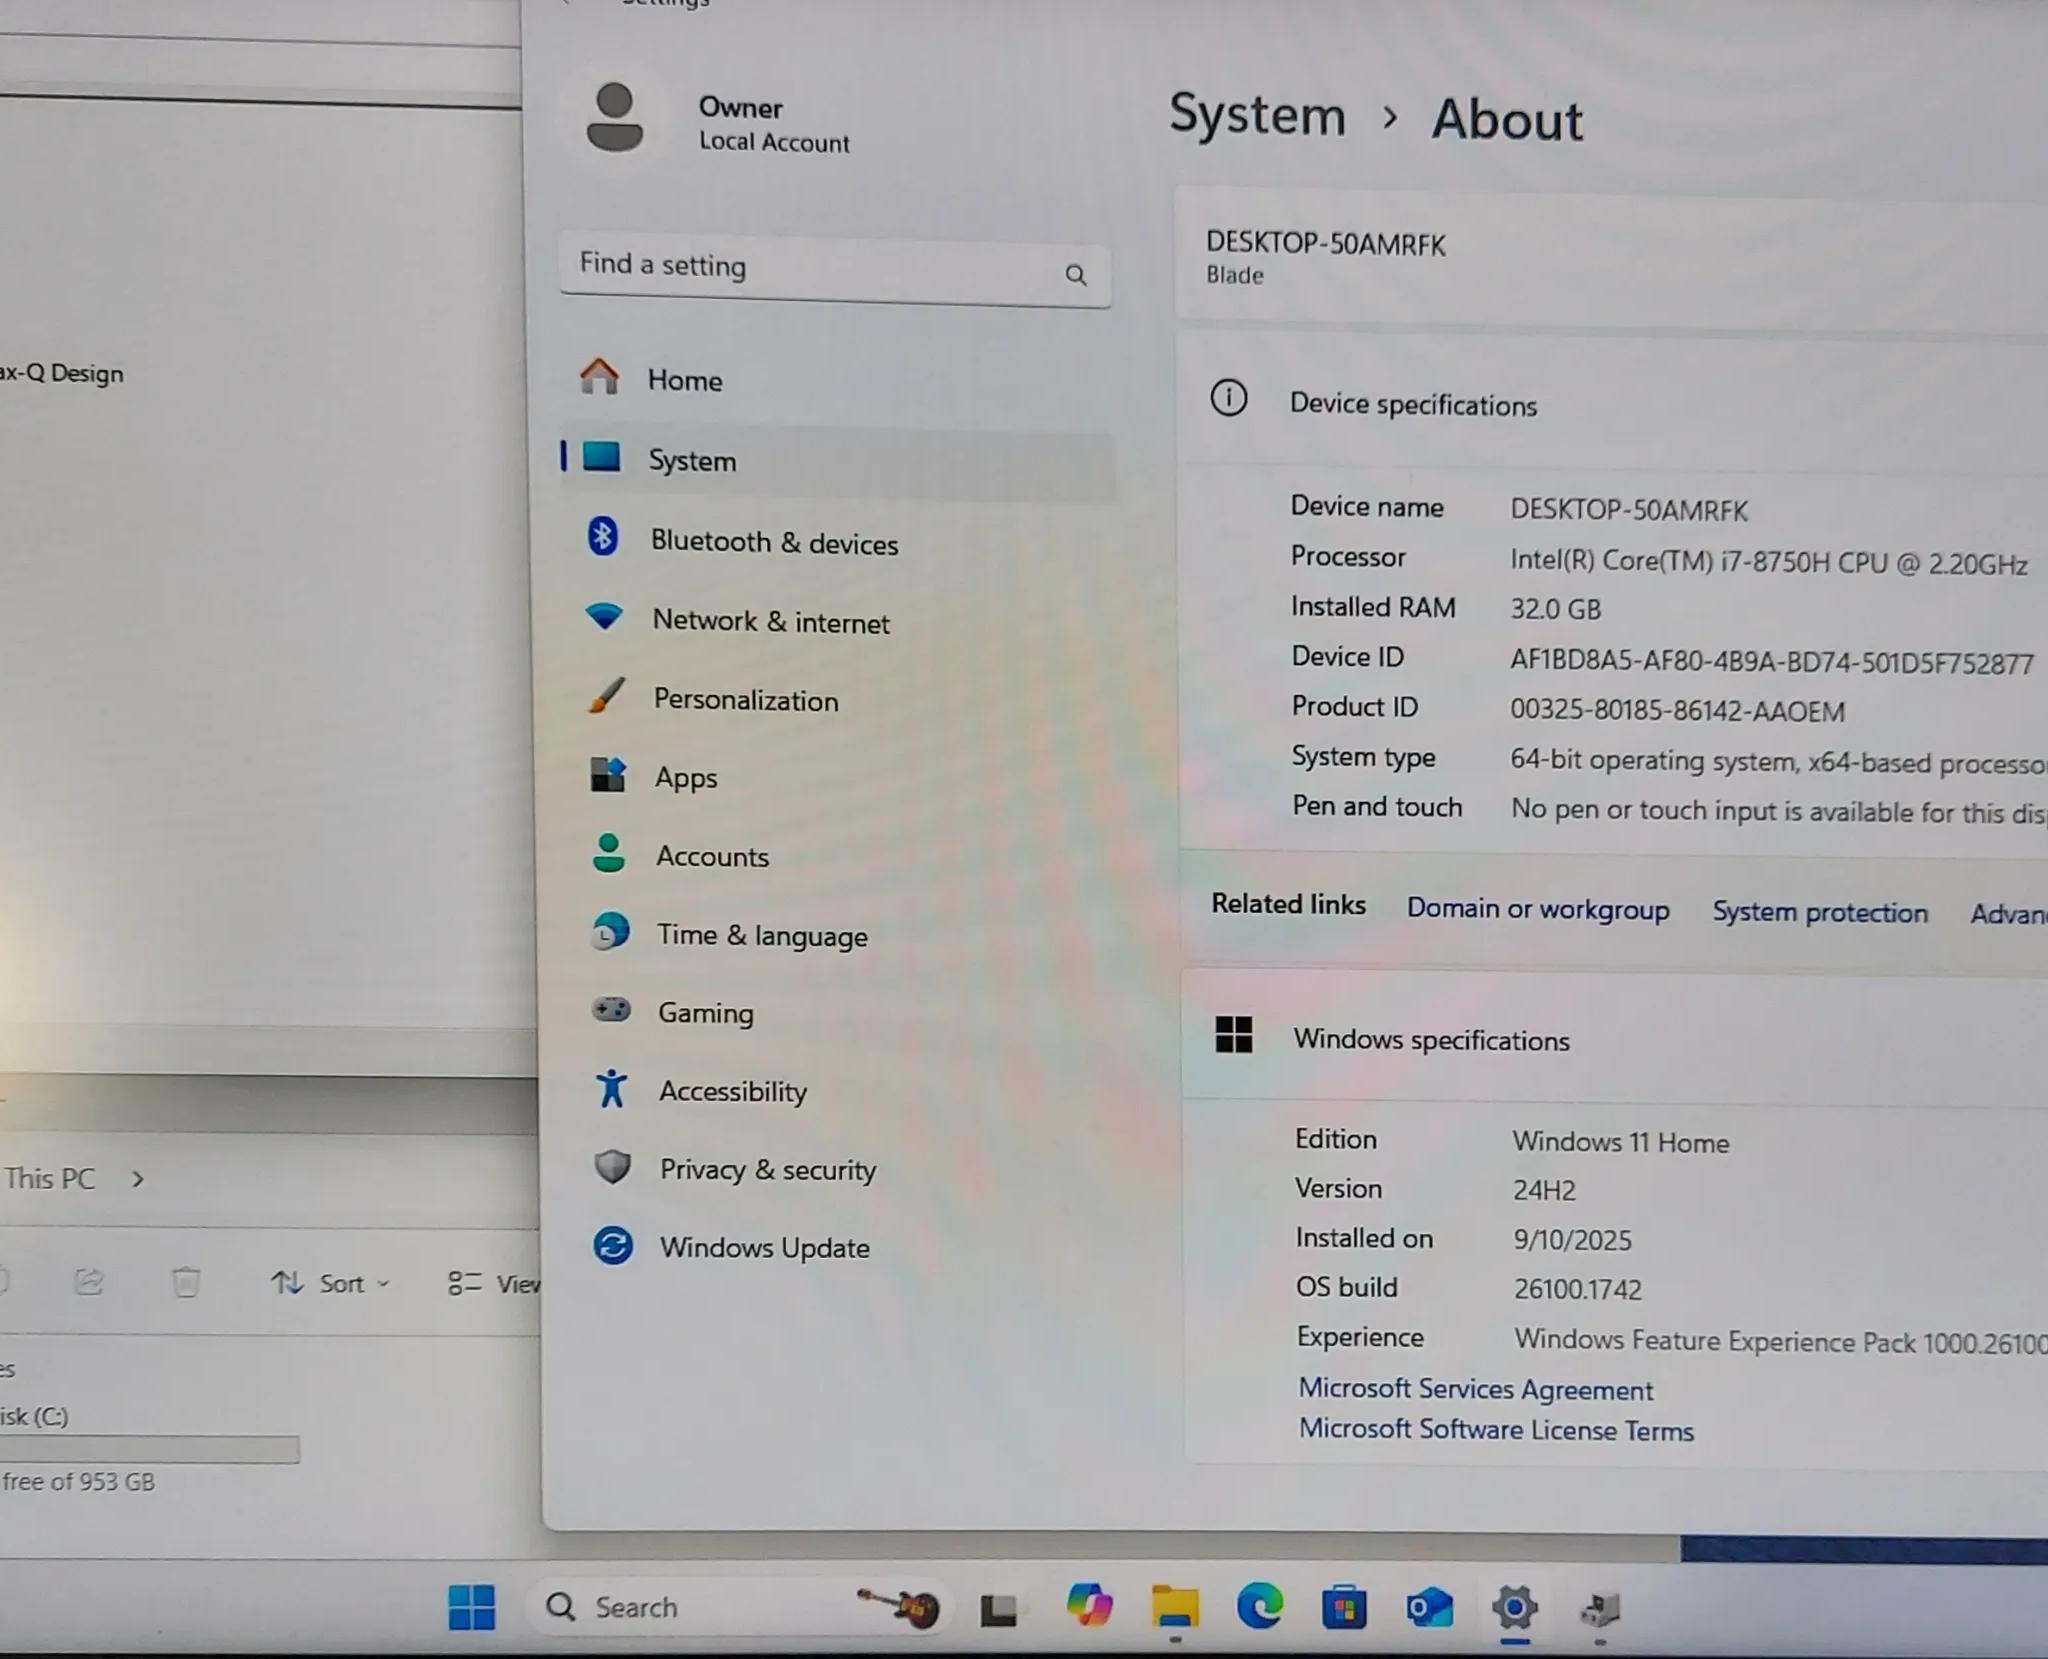Collapse the Device specifications section header

tap(1612, 402)
